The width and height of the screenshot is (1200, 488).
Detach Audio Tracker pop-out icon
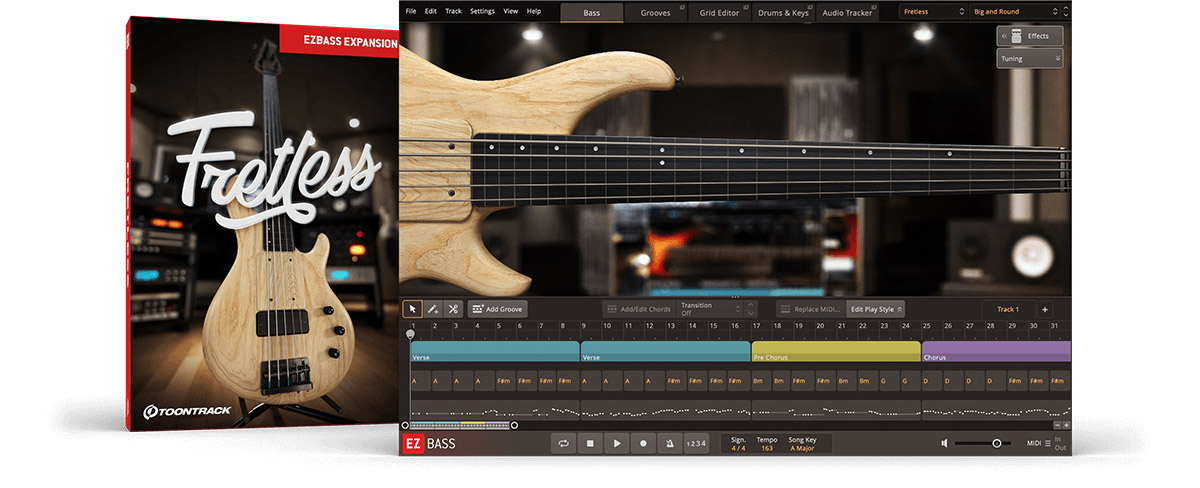click(x=873, y=7)
